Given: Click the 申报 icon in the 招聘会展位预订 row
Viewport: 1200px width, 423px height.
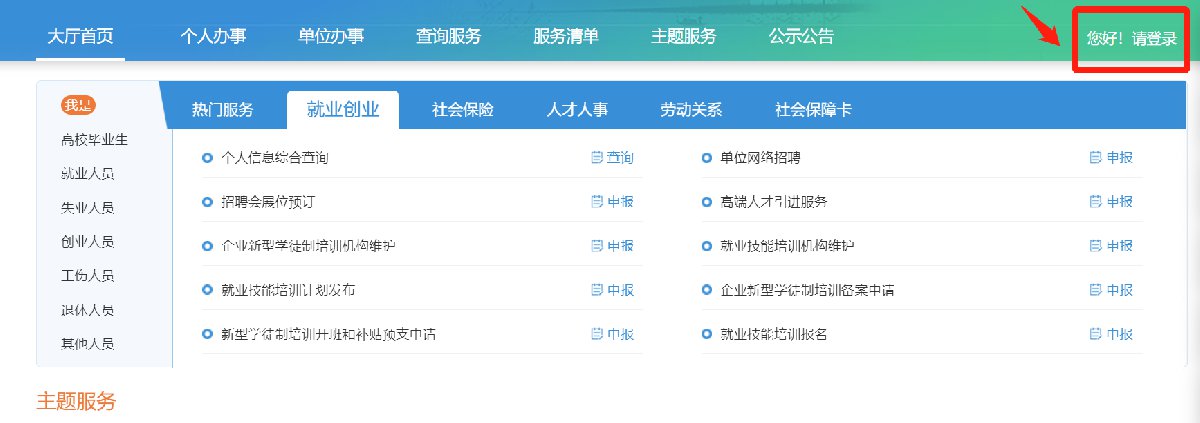Looking at the screenshot, I should 597,202.
